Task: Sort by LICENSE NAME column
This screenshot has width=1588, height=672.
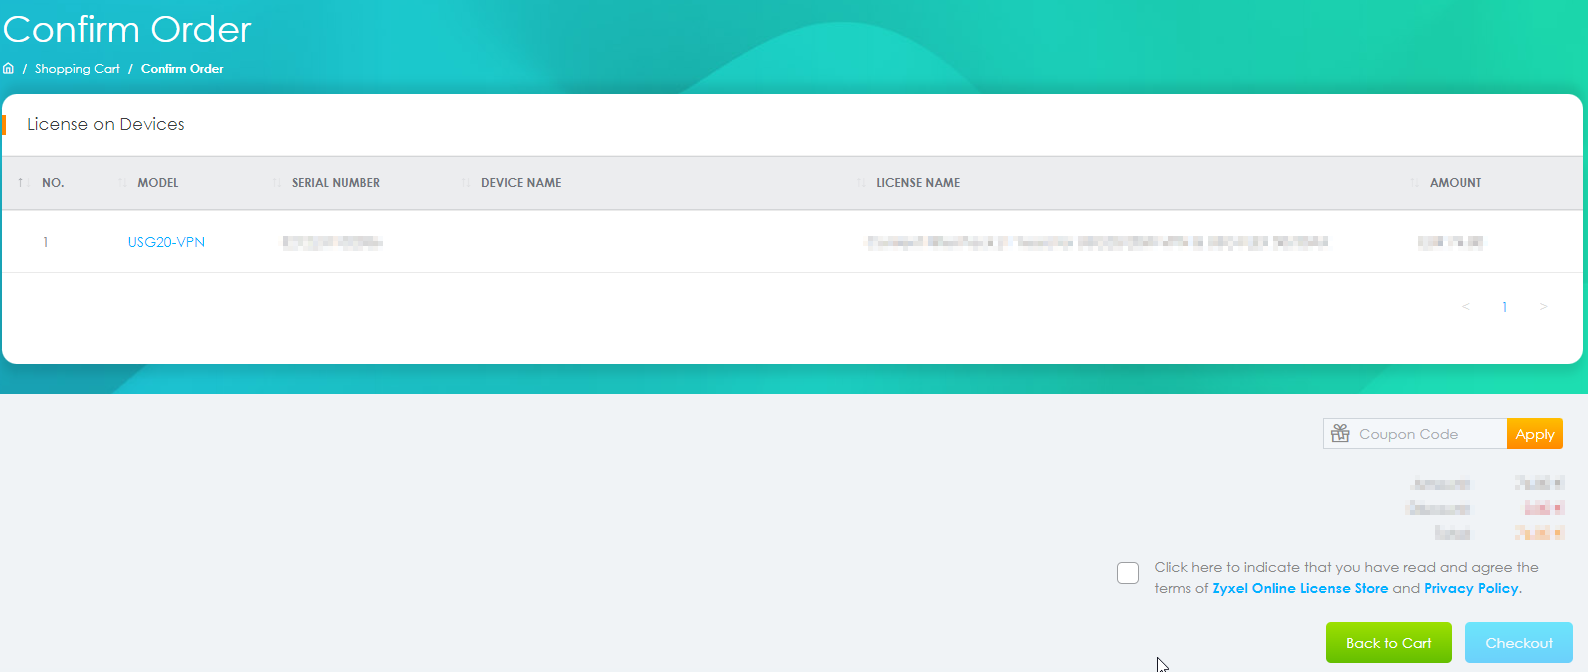Action: (x=917, y=183)
